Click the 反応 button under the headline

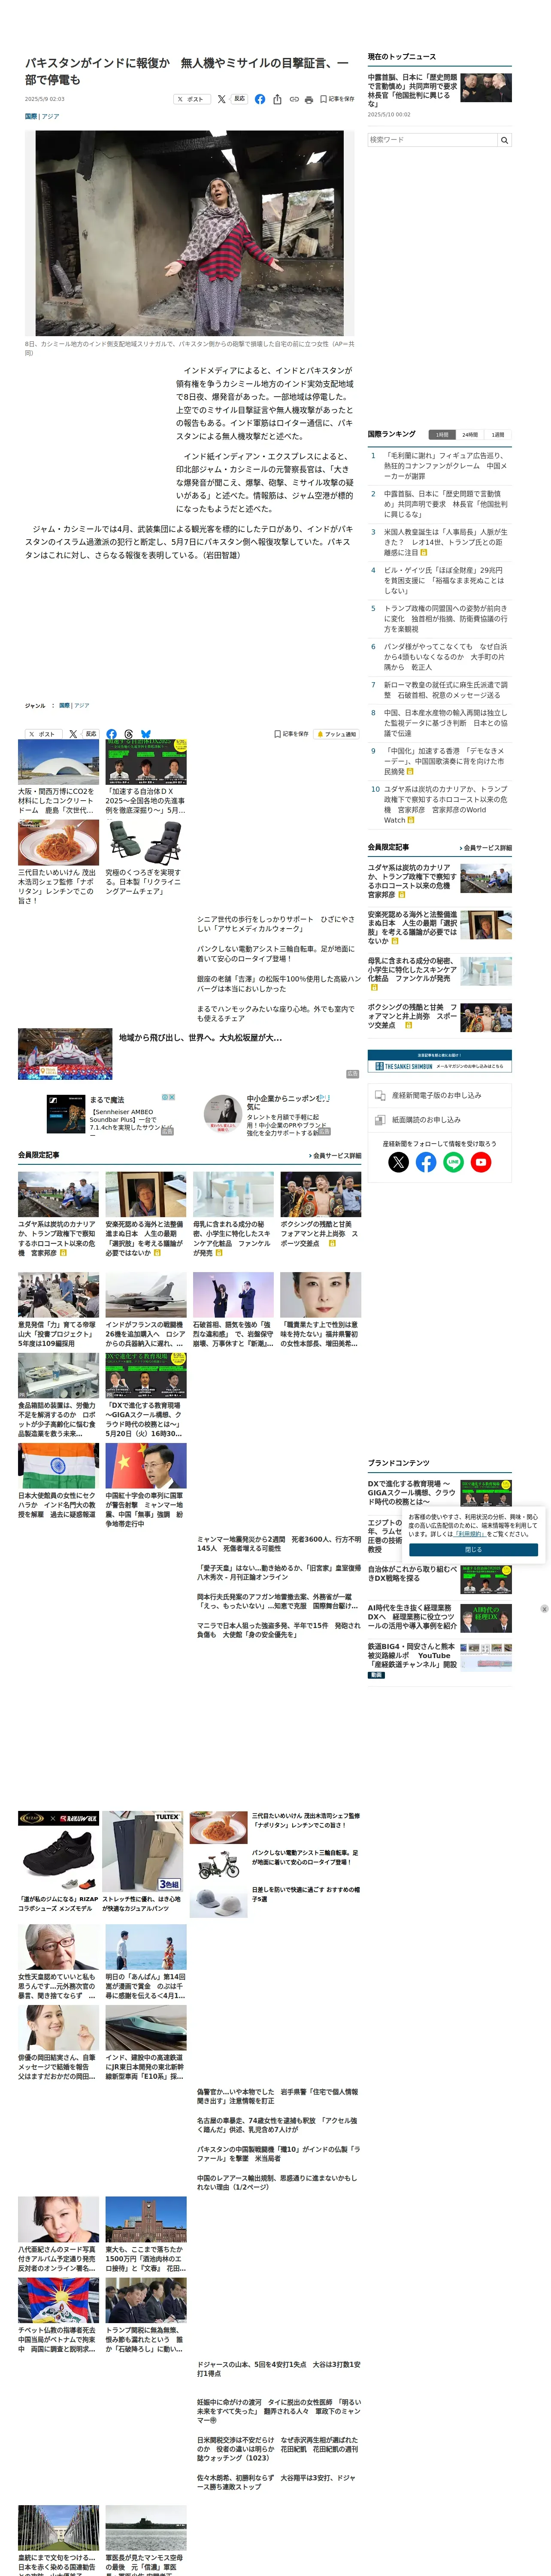point(239,99)
